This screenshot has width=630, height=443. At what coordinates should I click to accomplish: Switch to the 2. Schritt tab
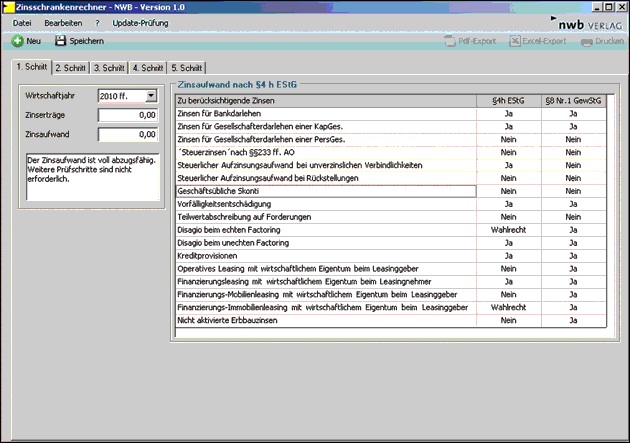pyautogui.click(x=70, y=68)
